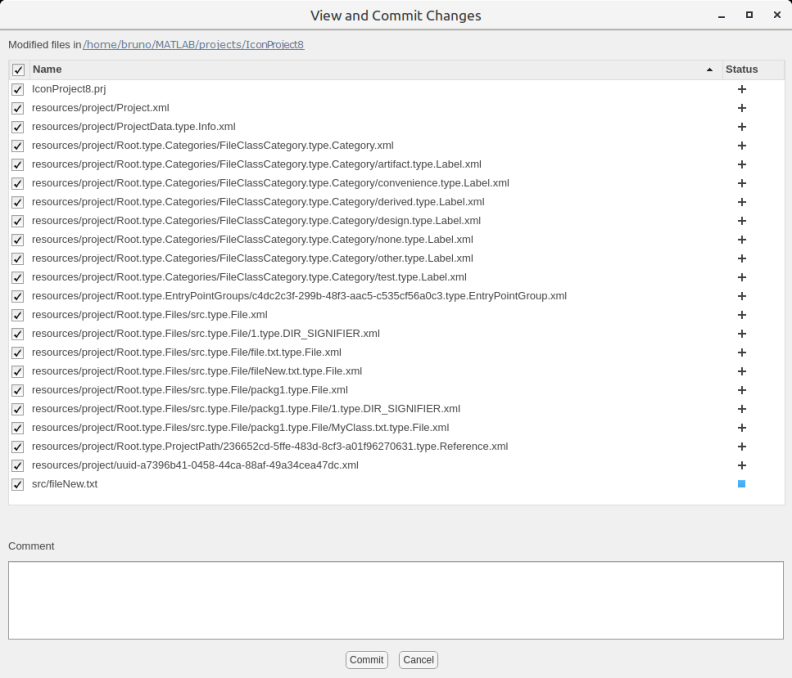Select the fileNew.txt.type.File.xml row
This screenshot has height=678, width=792.
click(197, 371)
